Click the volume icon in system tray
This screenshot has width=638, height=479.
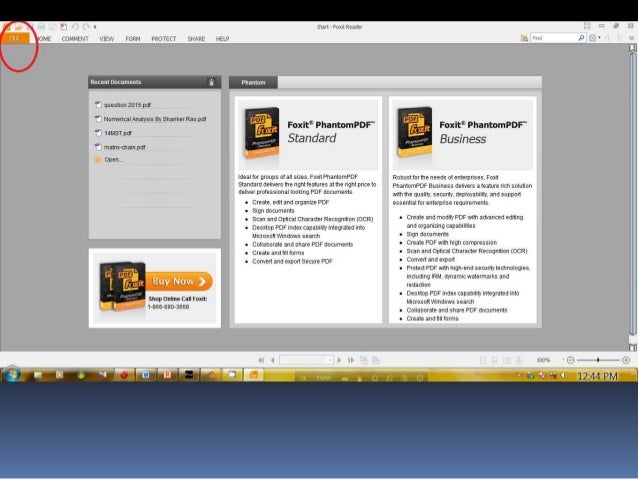pyautogui.click(x=564, y=375)
